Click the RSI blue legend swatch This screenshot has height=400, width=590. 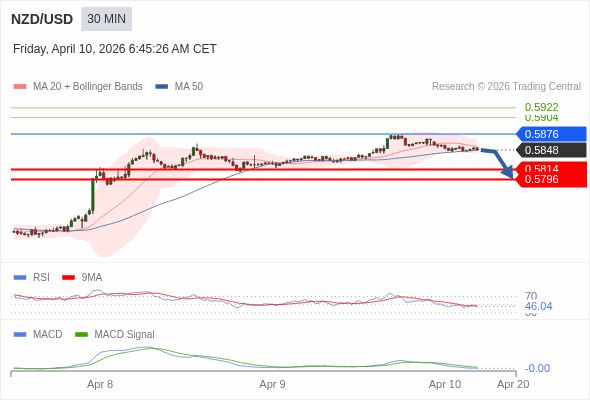click(20, 277)
